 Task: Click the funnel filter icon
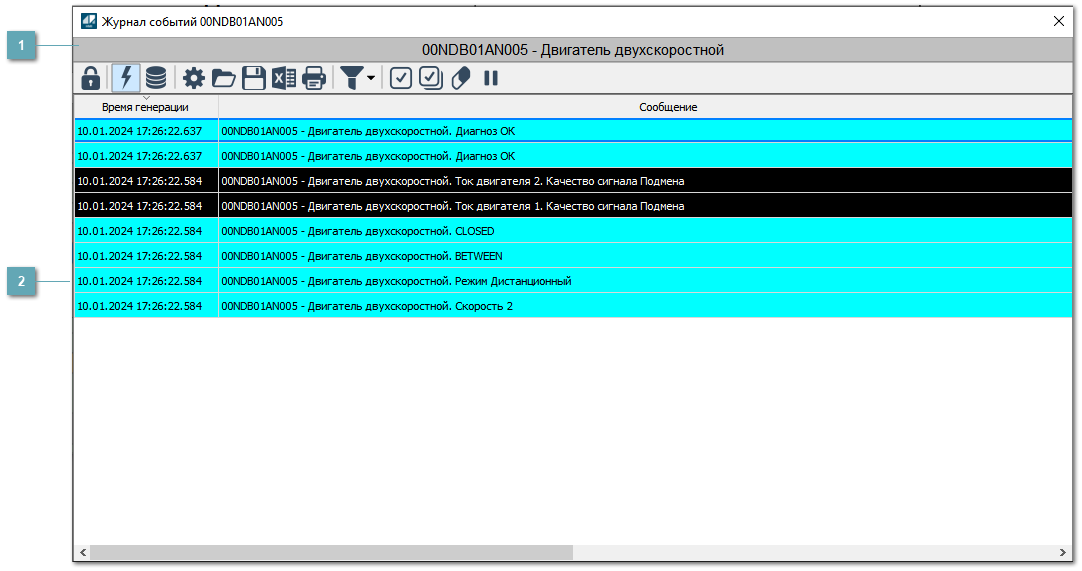pyautogui.click(x=351, y=78)
